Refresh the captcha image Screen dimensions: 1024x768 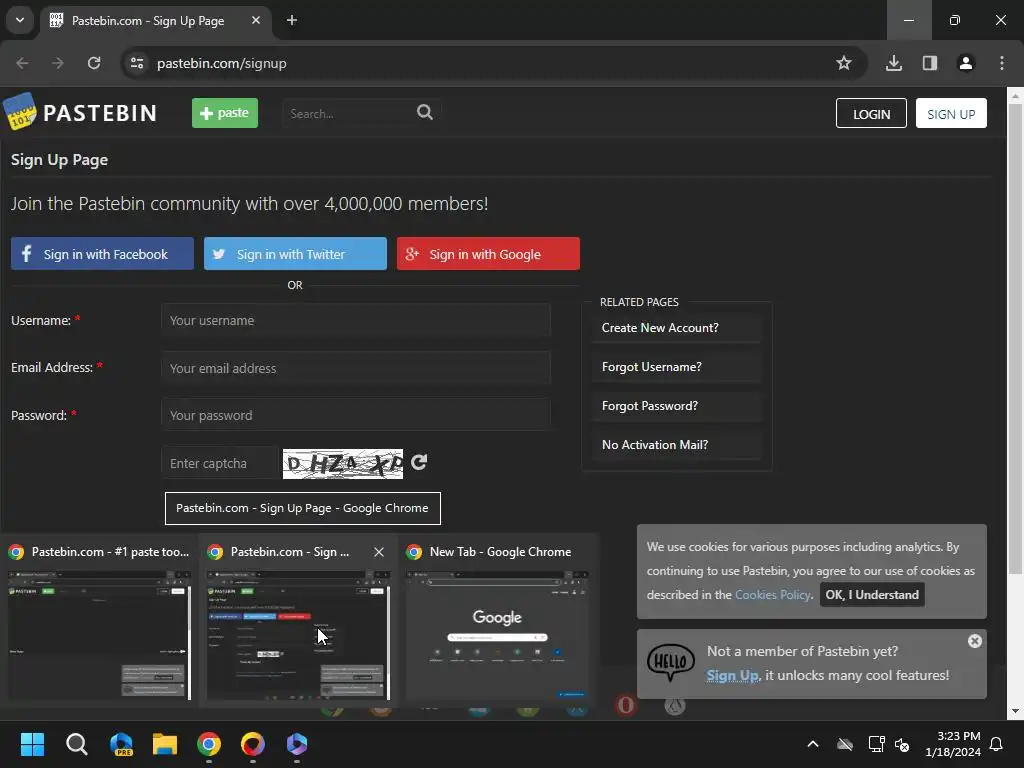tap(419, 462)
